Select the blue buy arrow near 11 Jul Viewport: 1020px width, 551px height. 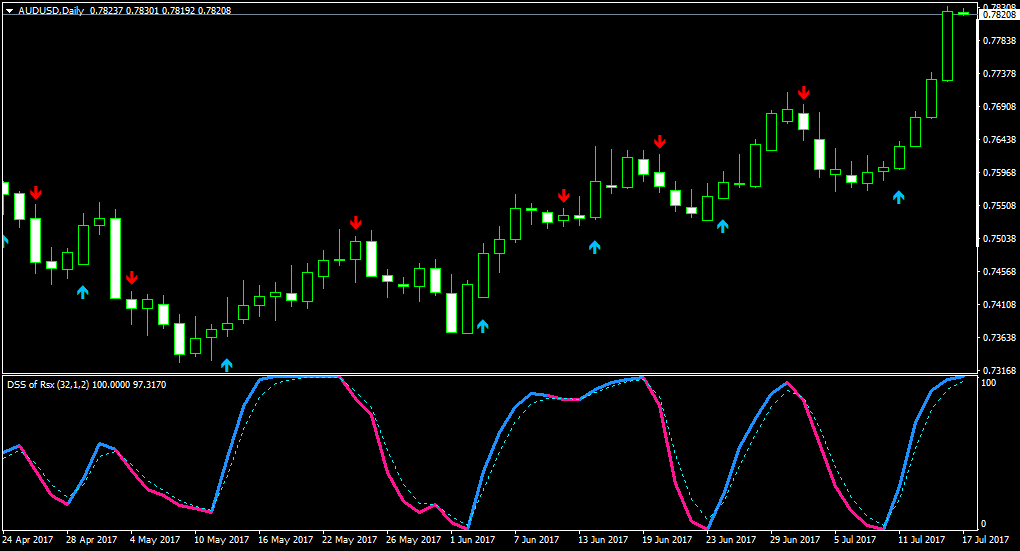click(898, 197)
